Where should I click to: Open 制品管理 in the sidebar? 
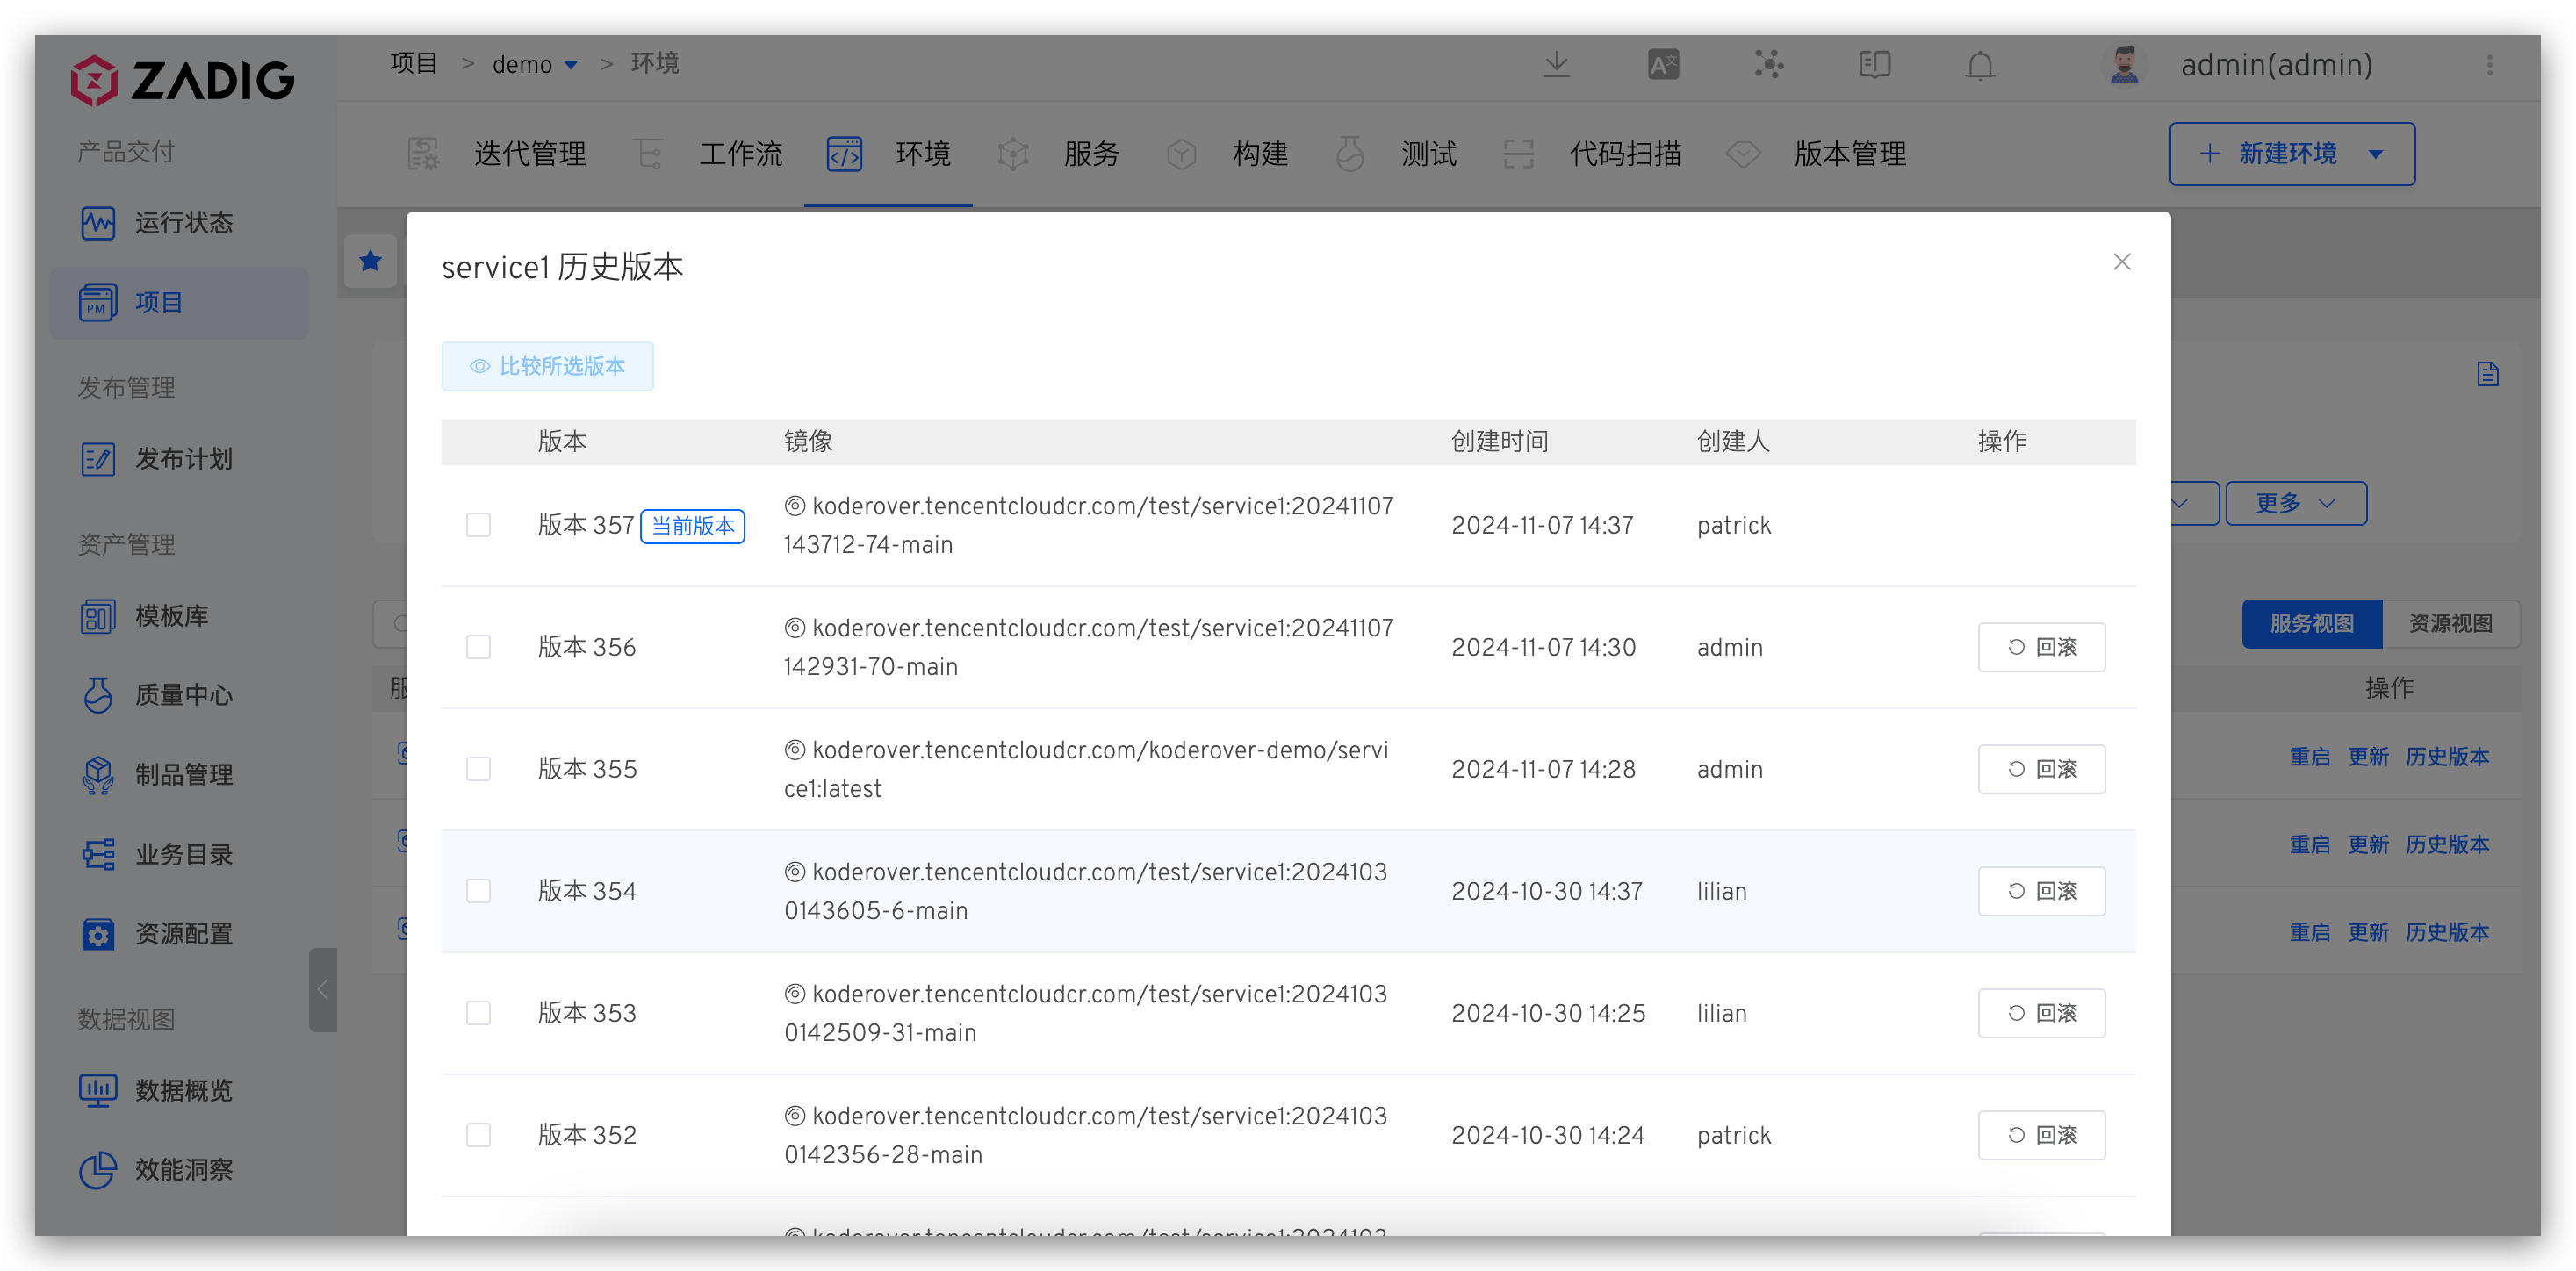point(180,774)
